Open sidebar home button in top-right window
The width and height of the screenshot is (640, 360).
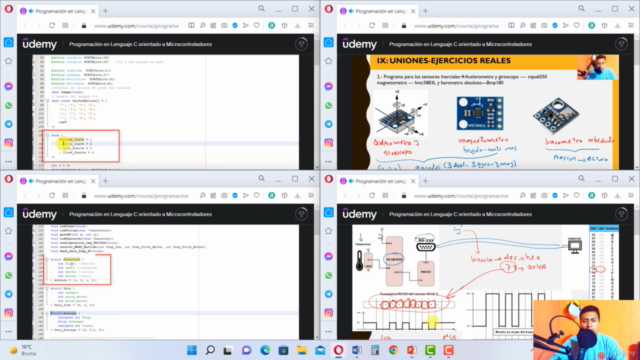click(x=329, y=42)
